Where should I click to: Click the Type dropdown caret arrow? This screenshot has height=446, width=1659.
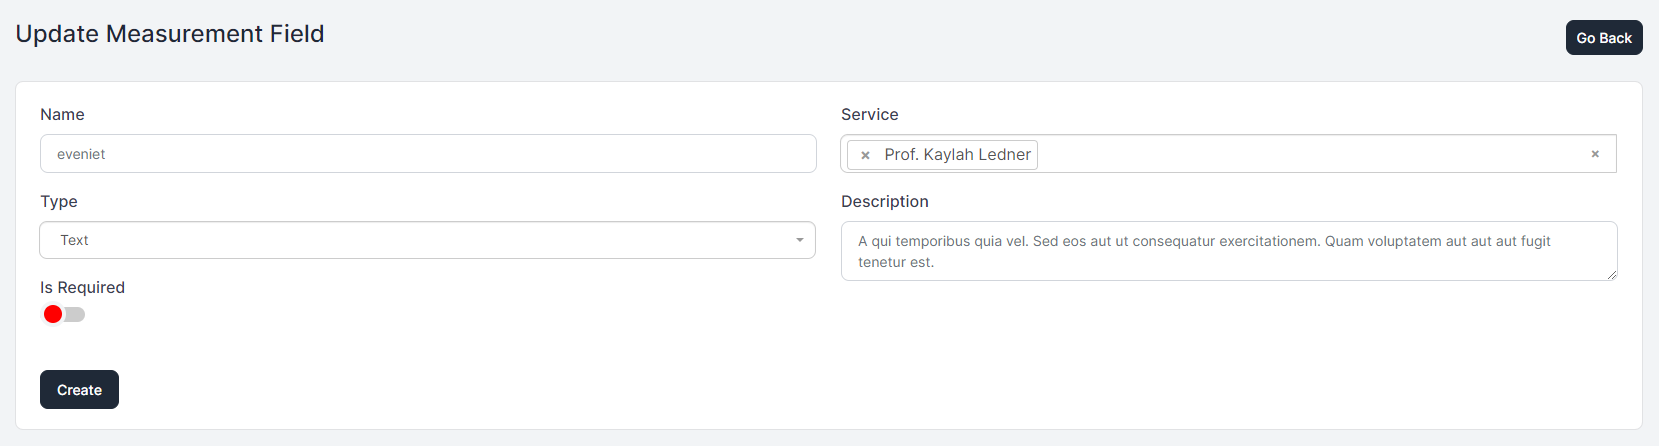(799, 240)
